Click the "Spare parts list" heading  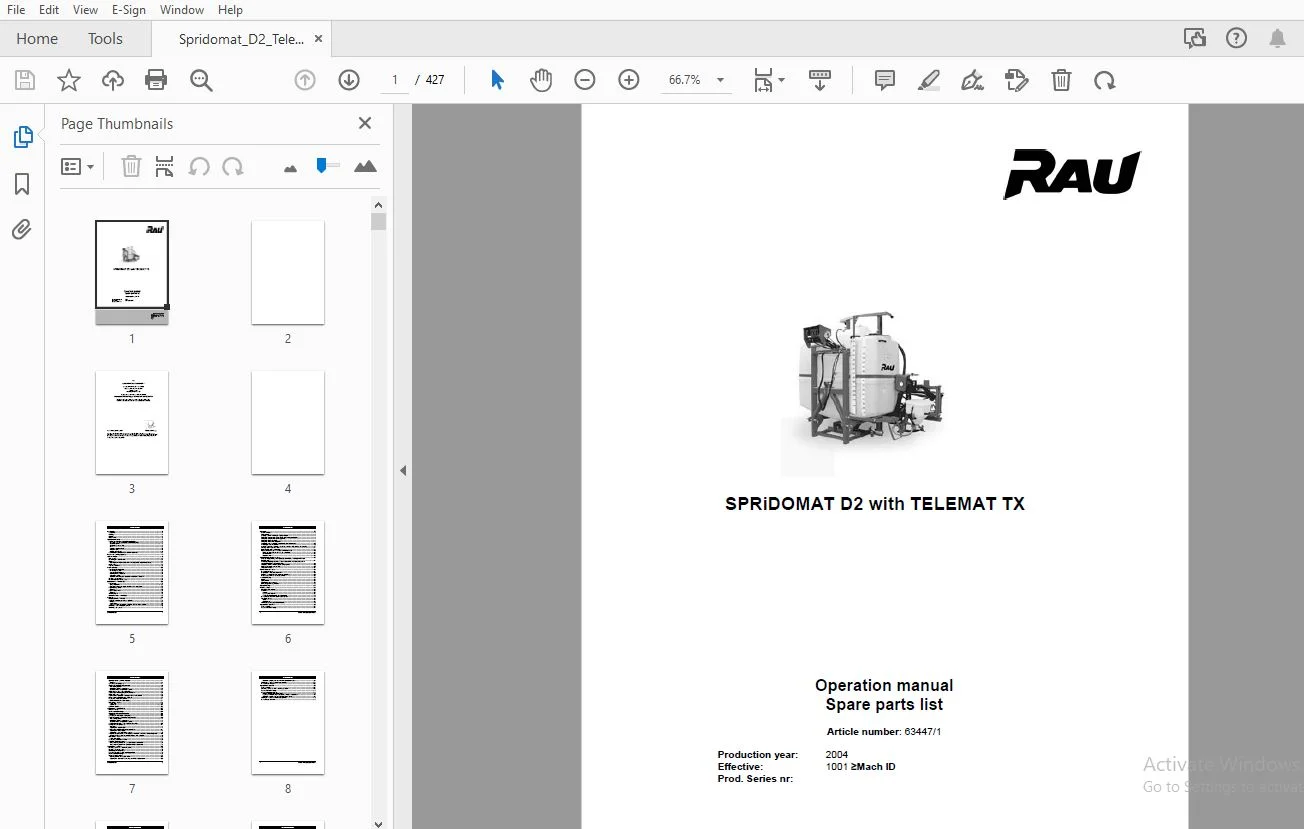884,704
